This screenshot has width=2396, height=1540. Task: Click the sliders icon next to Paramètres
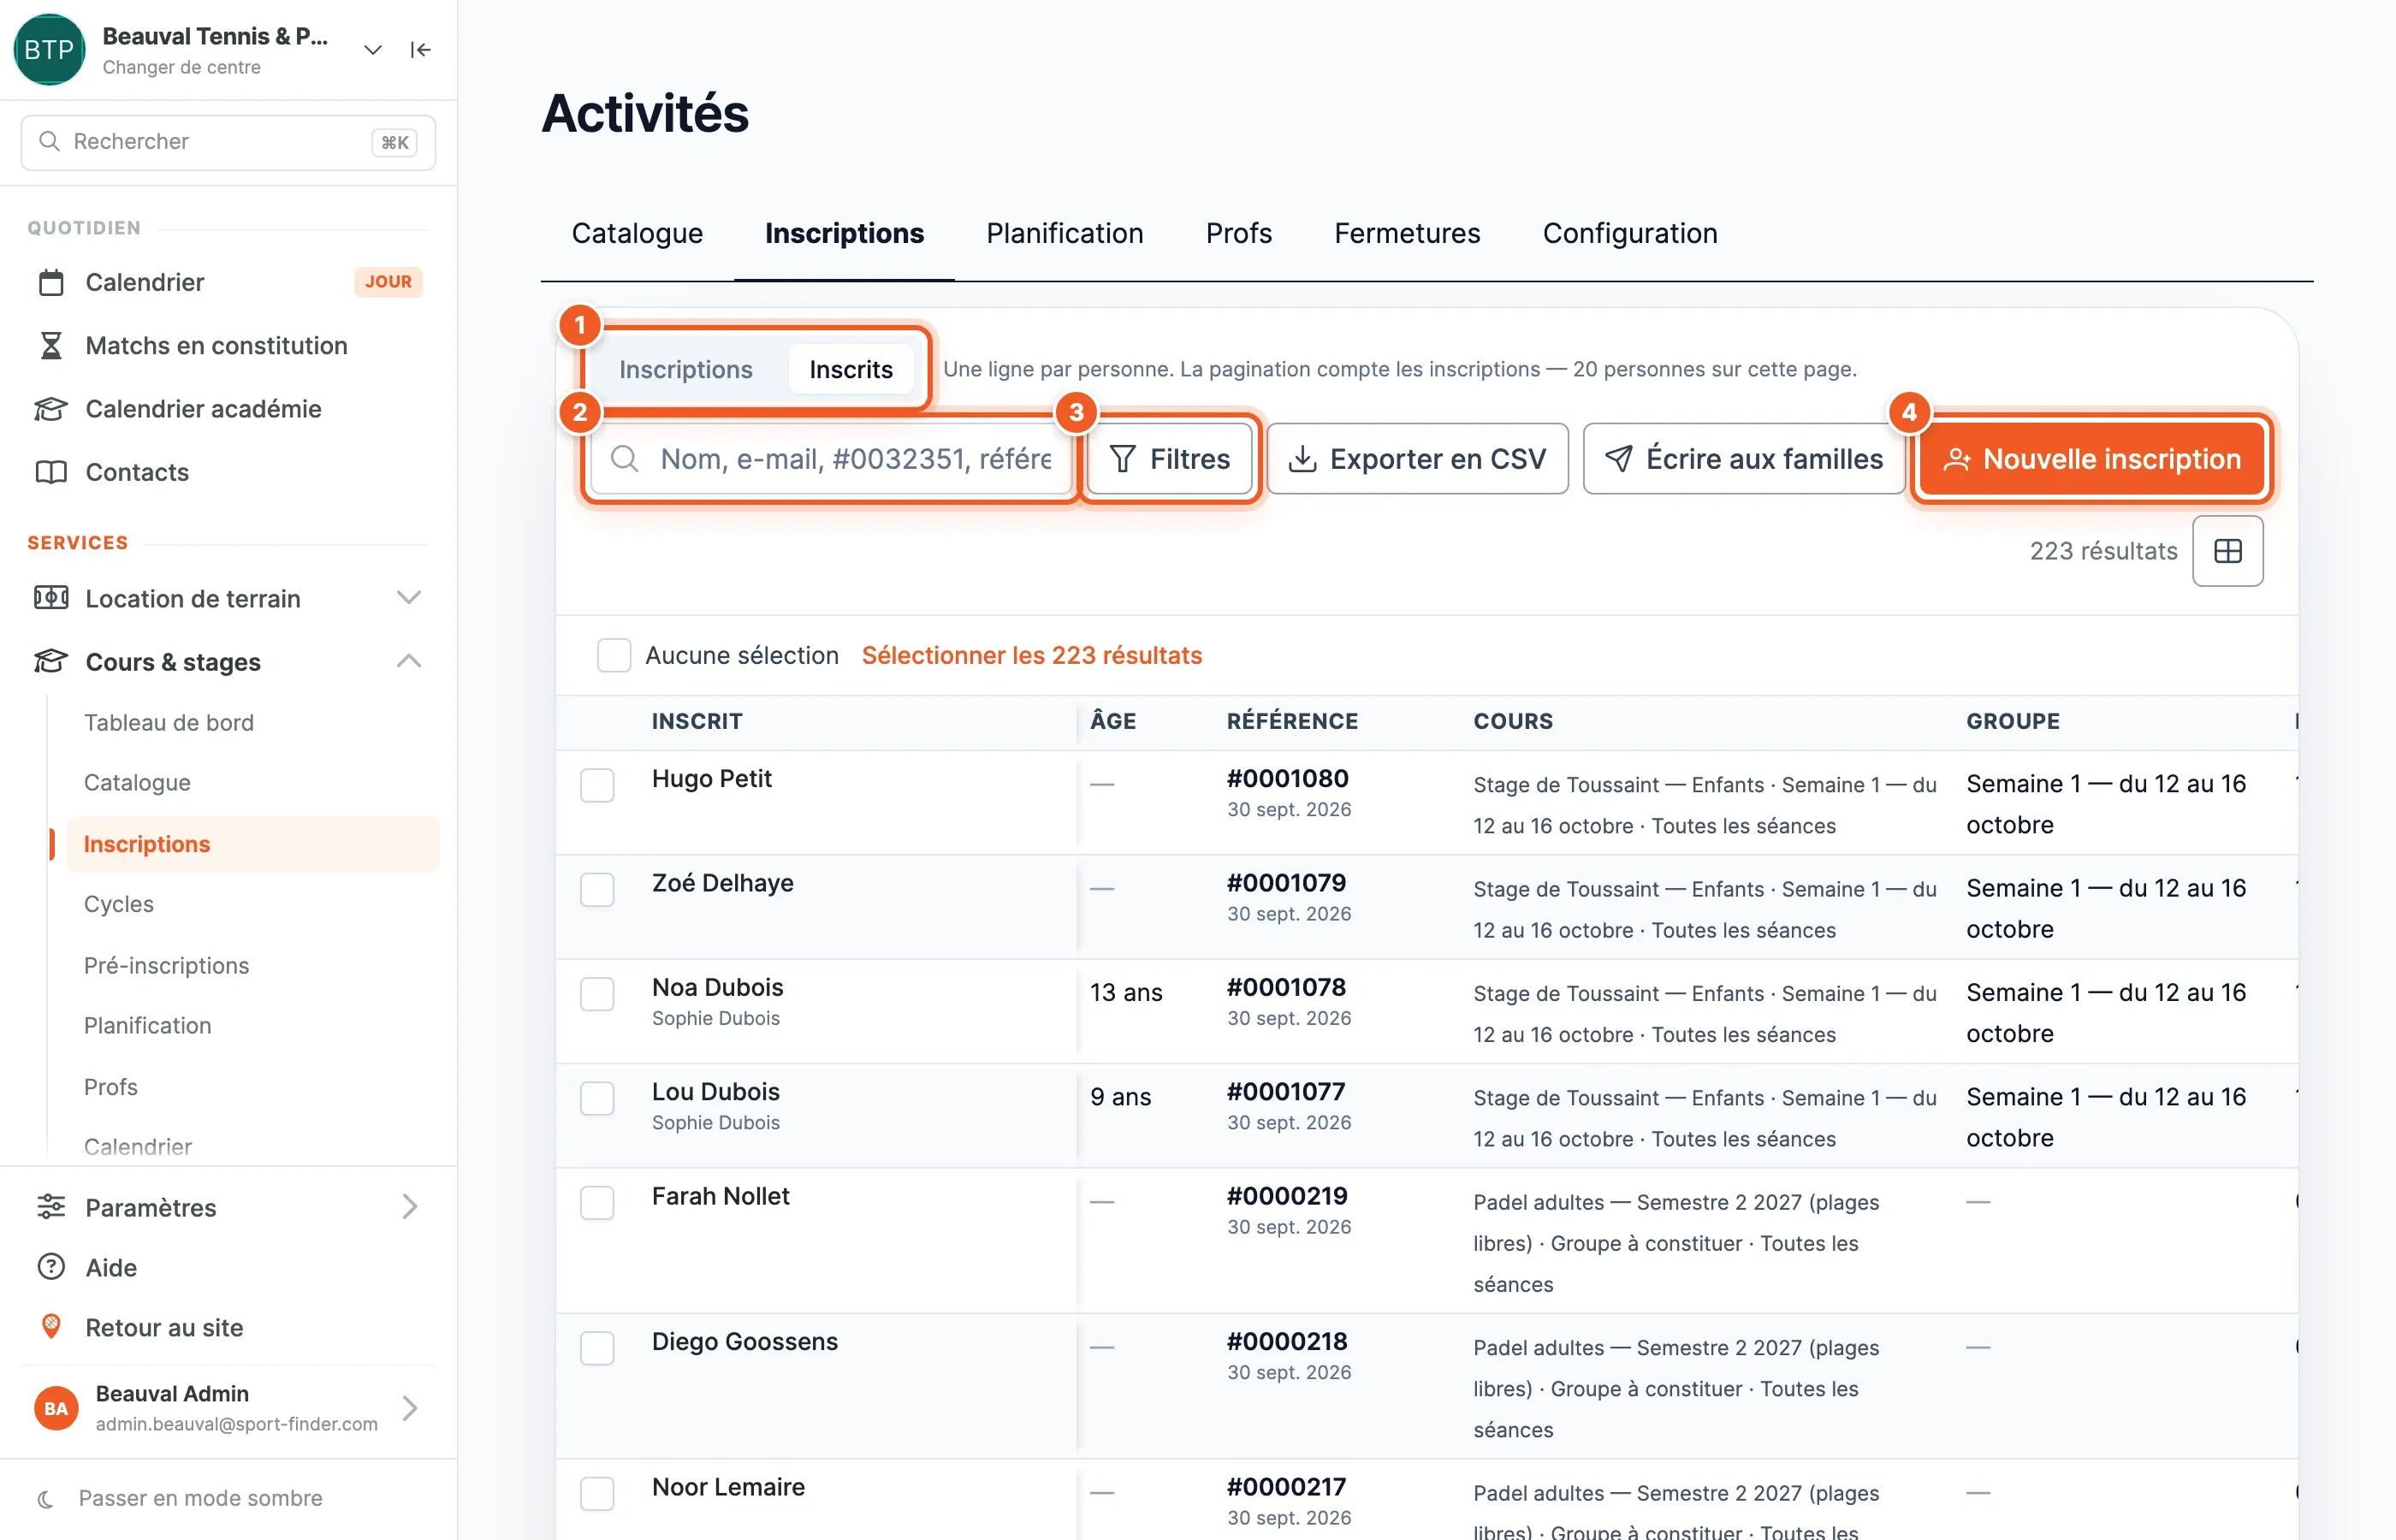(51, 1207)
